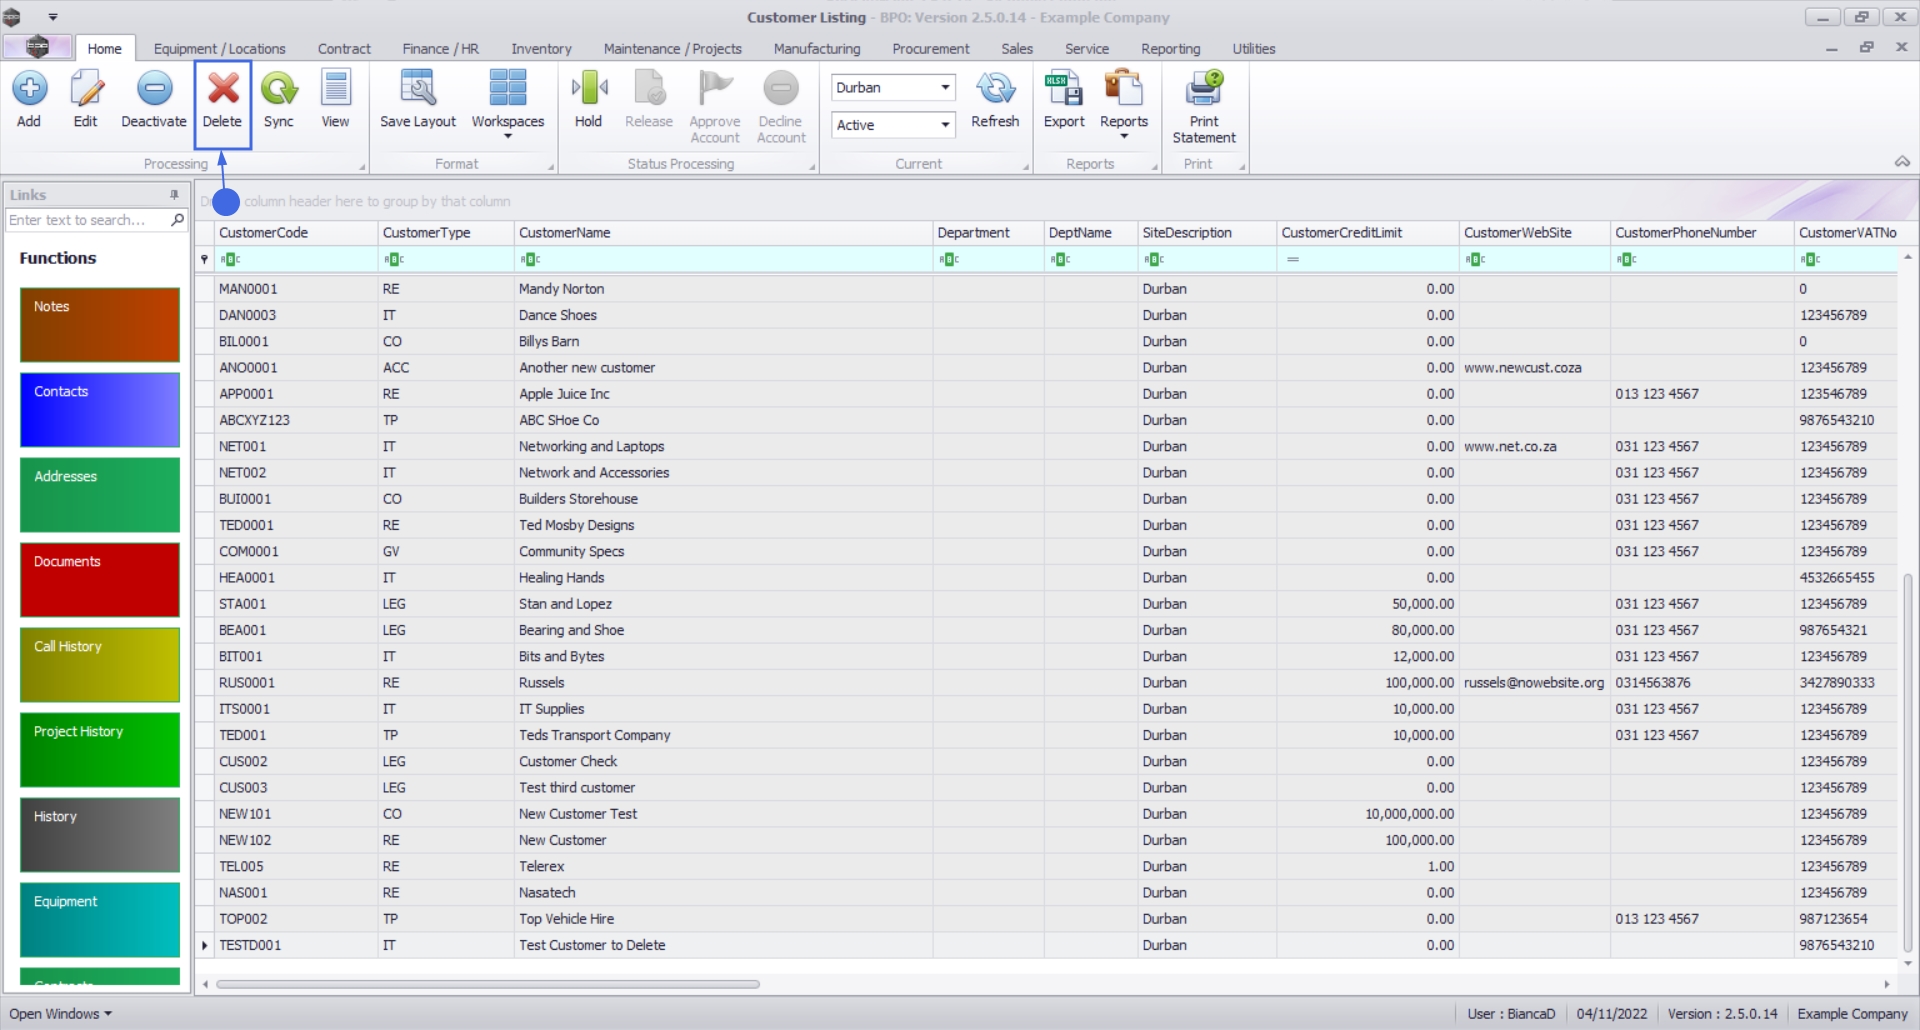Click the Deactivate icon

(154, 89)
